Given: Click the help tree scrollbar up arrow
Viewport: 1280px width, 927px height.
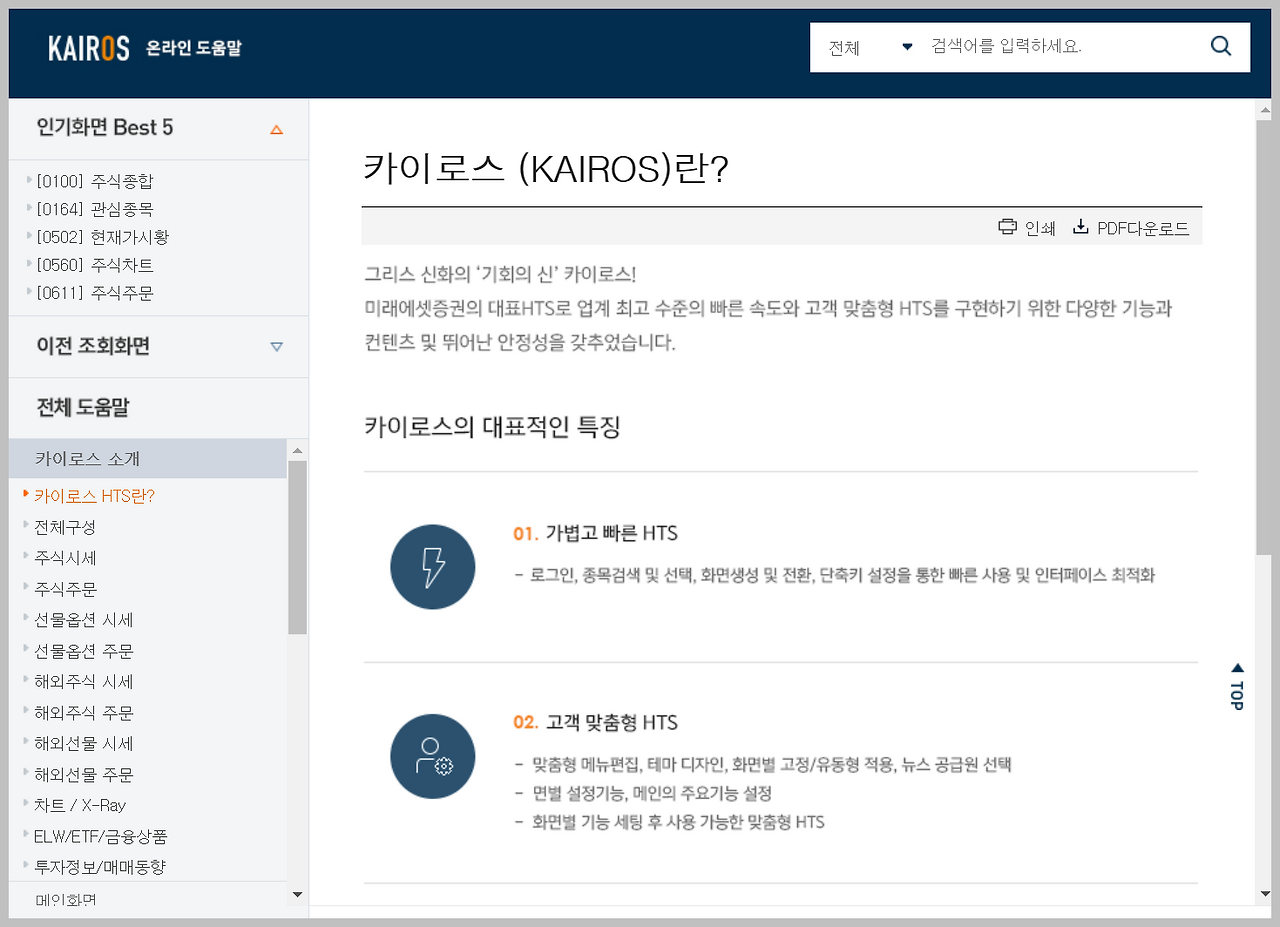Looking at the screenshot, I should (x=297, y=449).
